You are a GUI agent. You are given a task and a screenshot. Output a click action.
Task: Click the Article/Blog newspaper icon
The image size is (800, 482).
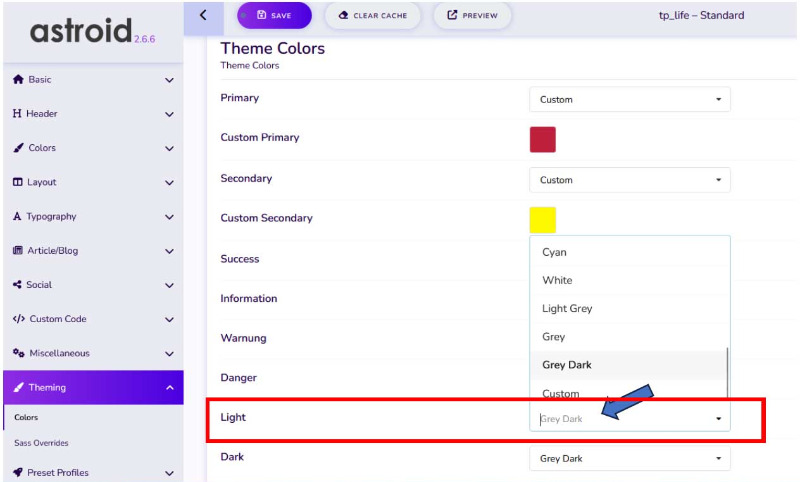(17, 251)
